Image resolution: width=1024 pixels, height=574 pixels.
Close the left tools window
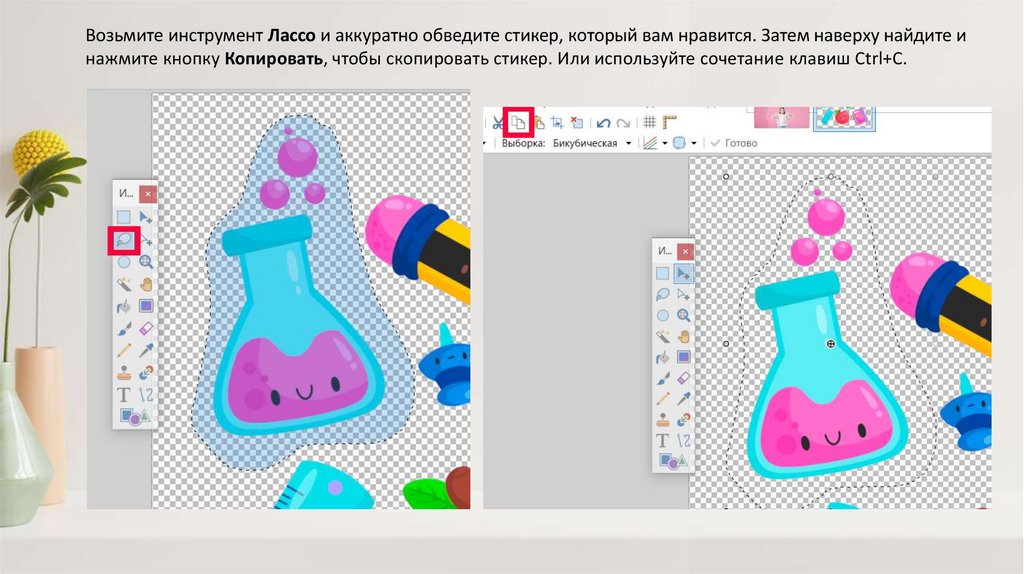click(147, 194)
